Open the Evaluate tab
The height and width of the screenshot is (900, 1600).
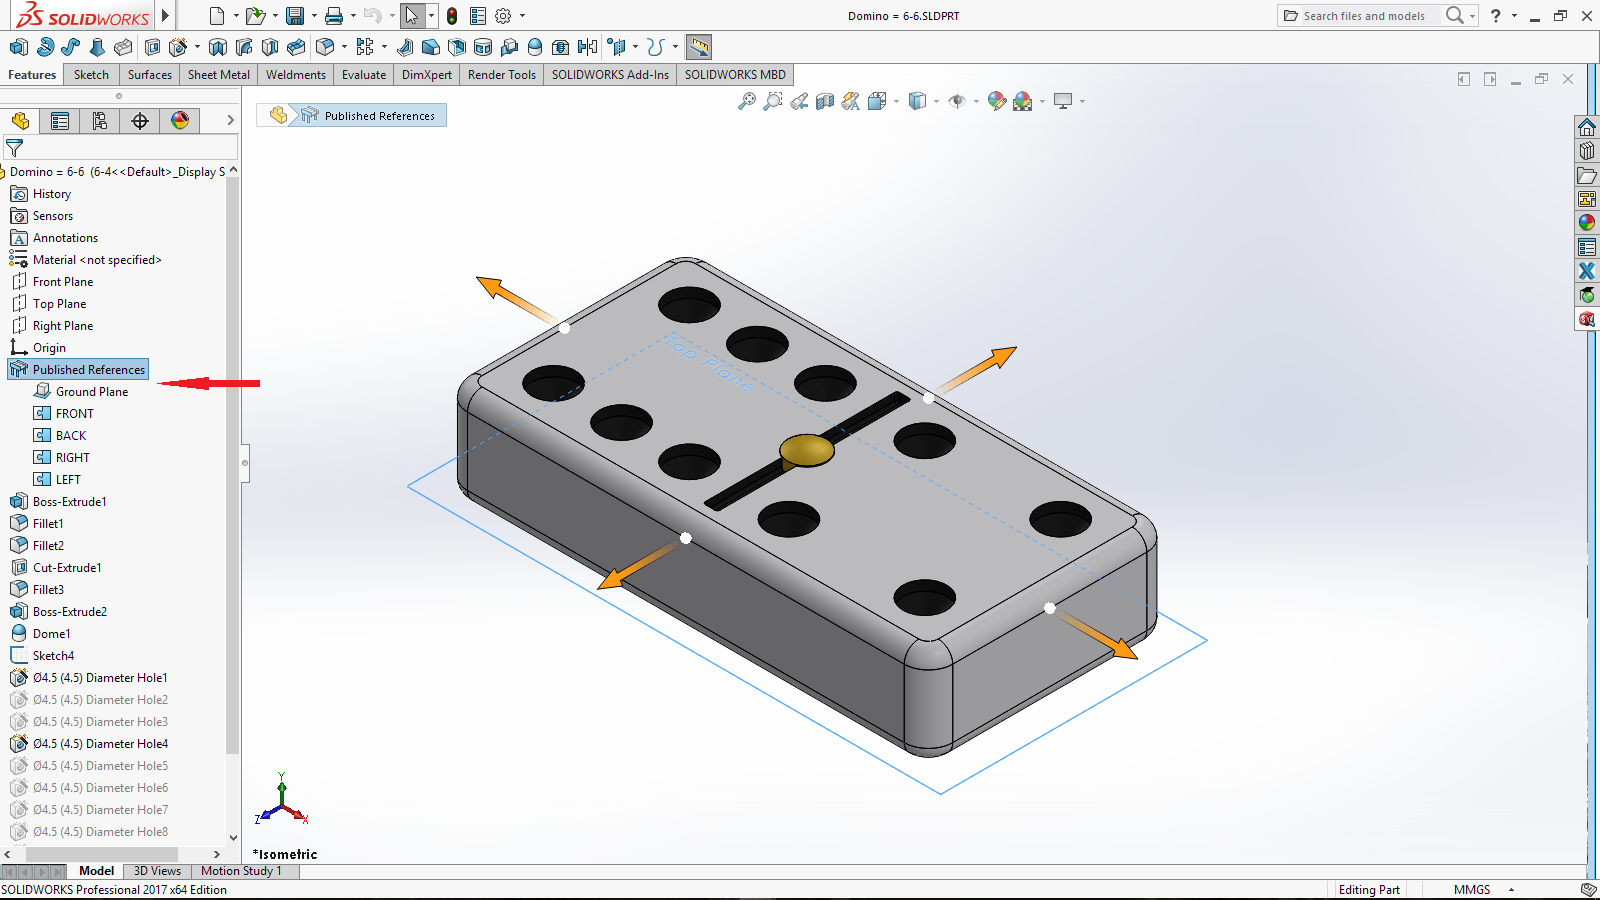(363, 75)
